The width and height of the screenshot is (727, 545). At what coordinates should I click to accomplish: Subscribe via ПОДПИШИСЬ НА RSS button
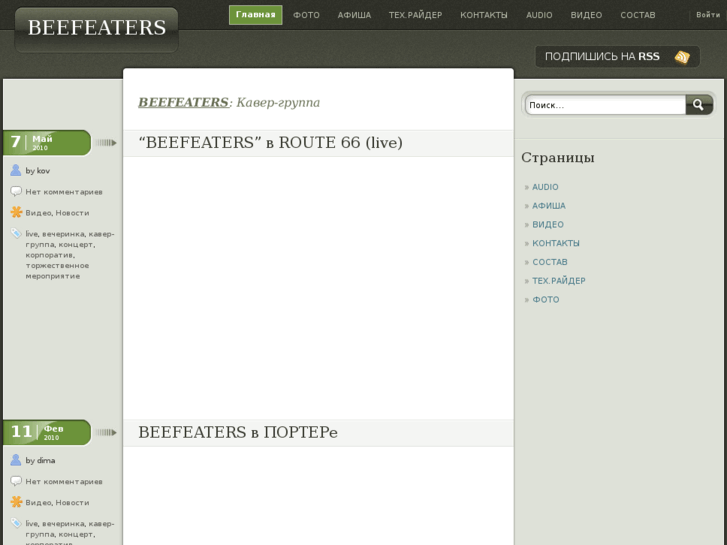(x=617, y=57)
